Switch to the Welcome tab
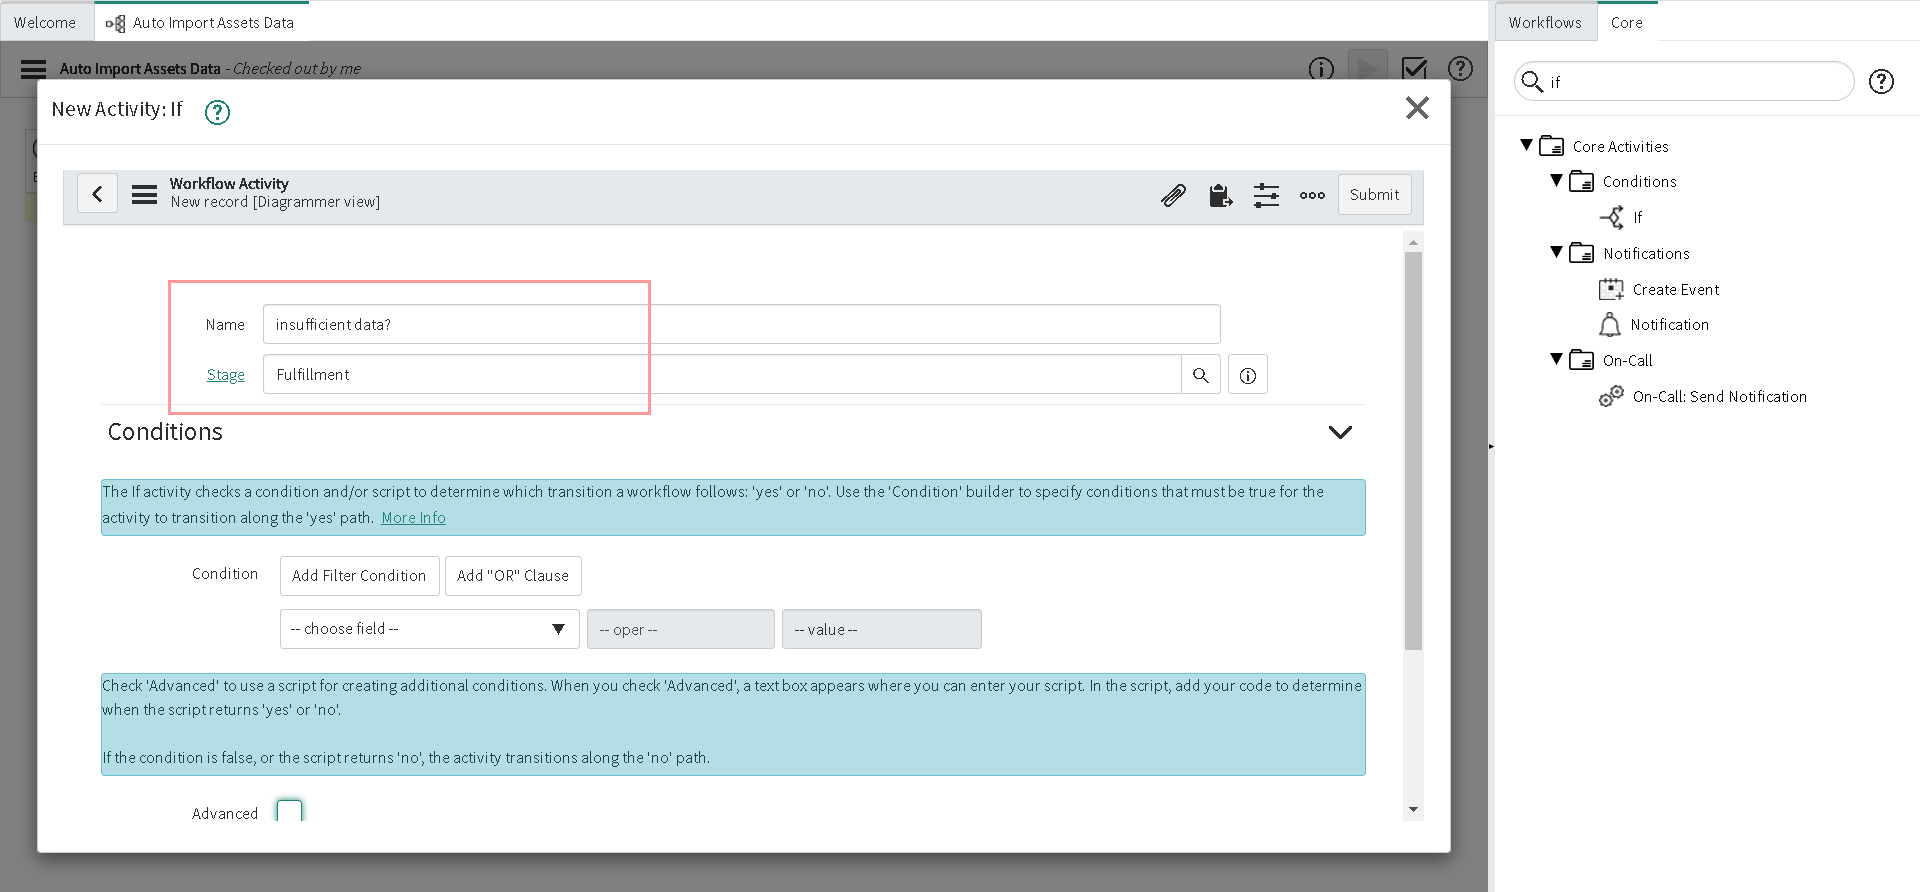Viewport: 1920px width, 892px height. (x=45, y=22)
